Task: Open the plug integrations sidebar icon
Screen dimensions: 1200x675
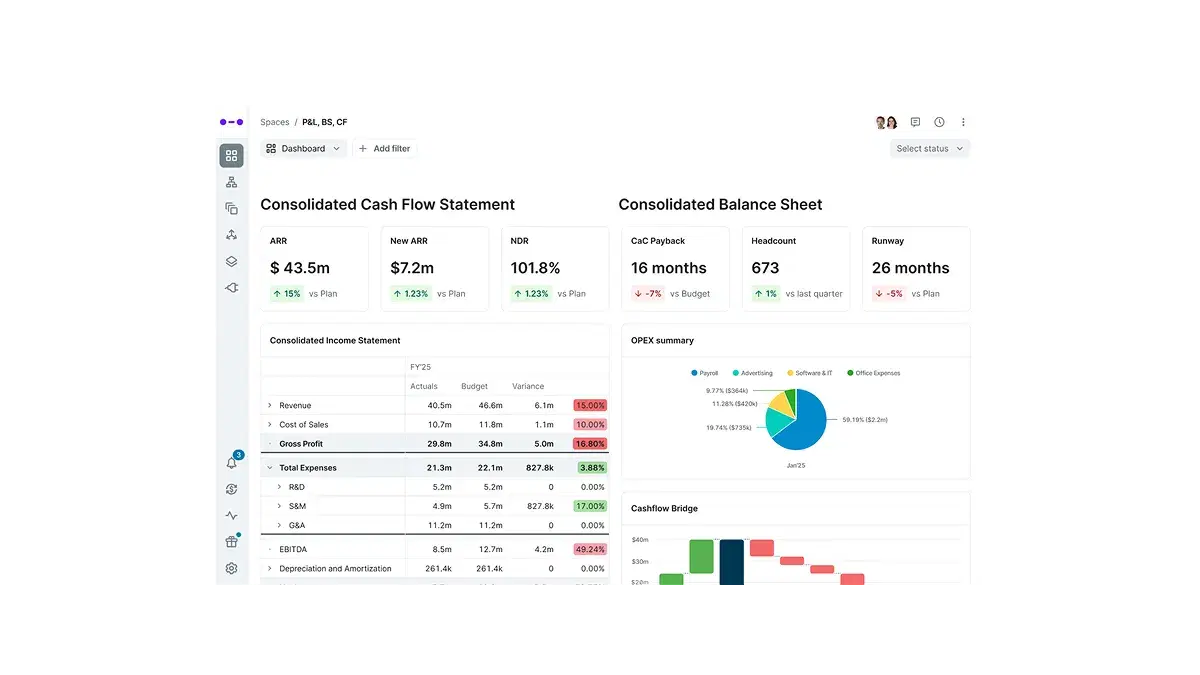Action: [x=231, y=287]
